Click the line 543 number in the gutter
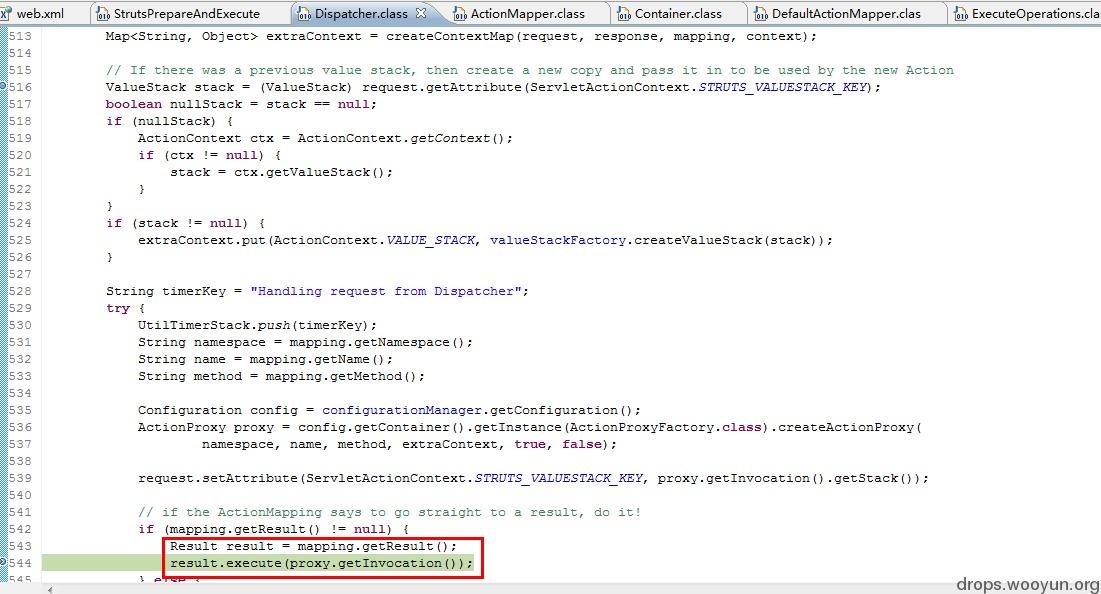The height and width of the screenshot is (594, 1101). click(20, 546)
